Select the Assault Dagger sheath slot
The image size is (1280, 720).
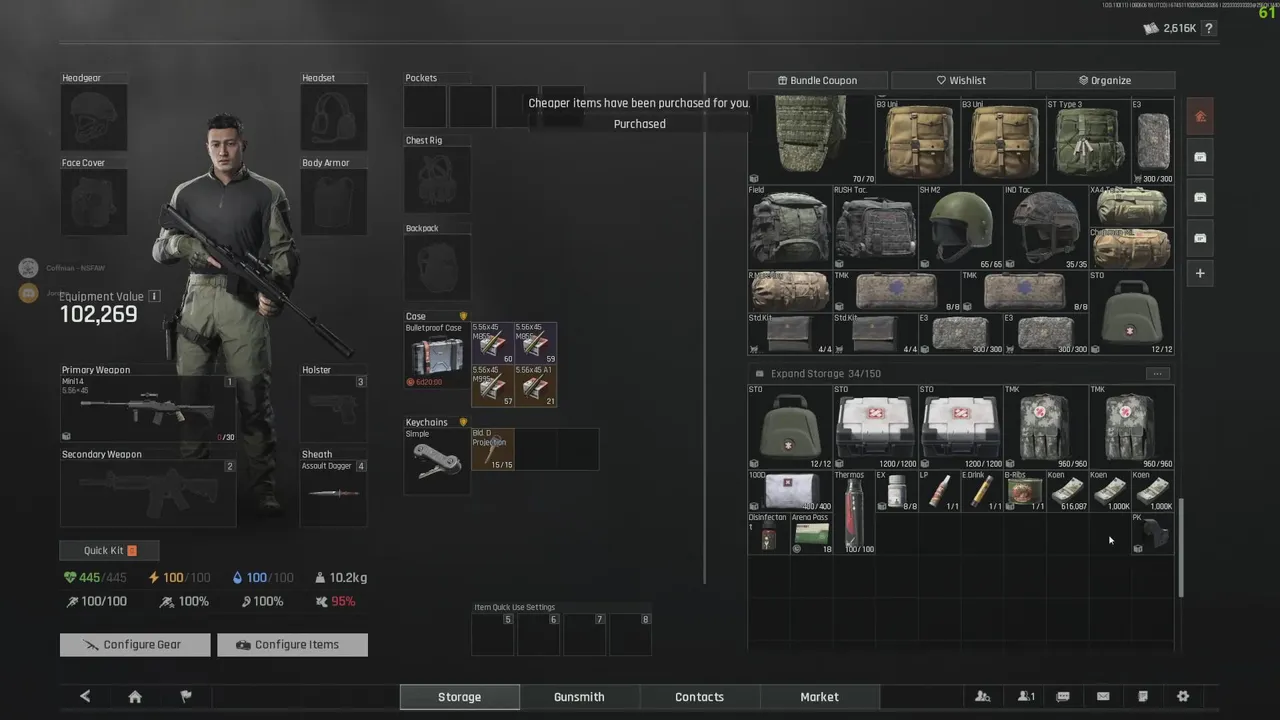click(335, 493)
